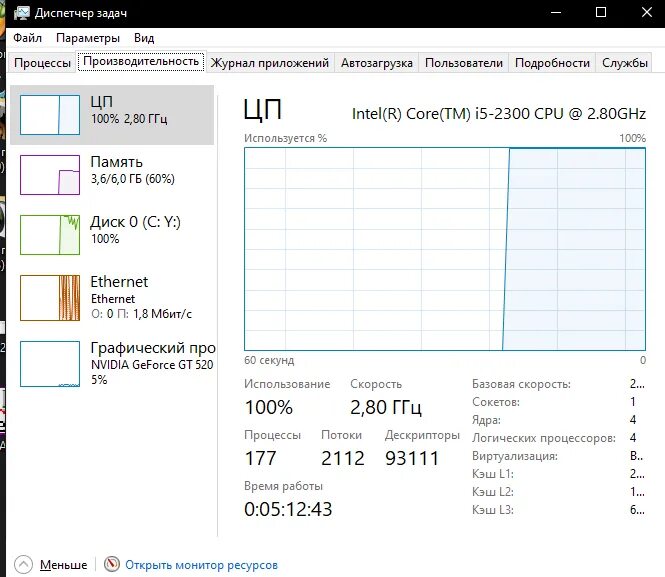Click the Скорость 2,80 ГГц value
This screenshot has height=577, width=665.
coord(386,407)
